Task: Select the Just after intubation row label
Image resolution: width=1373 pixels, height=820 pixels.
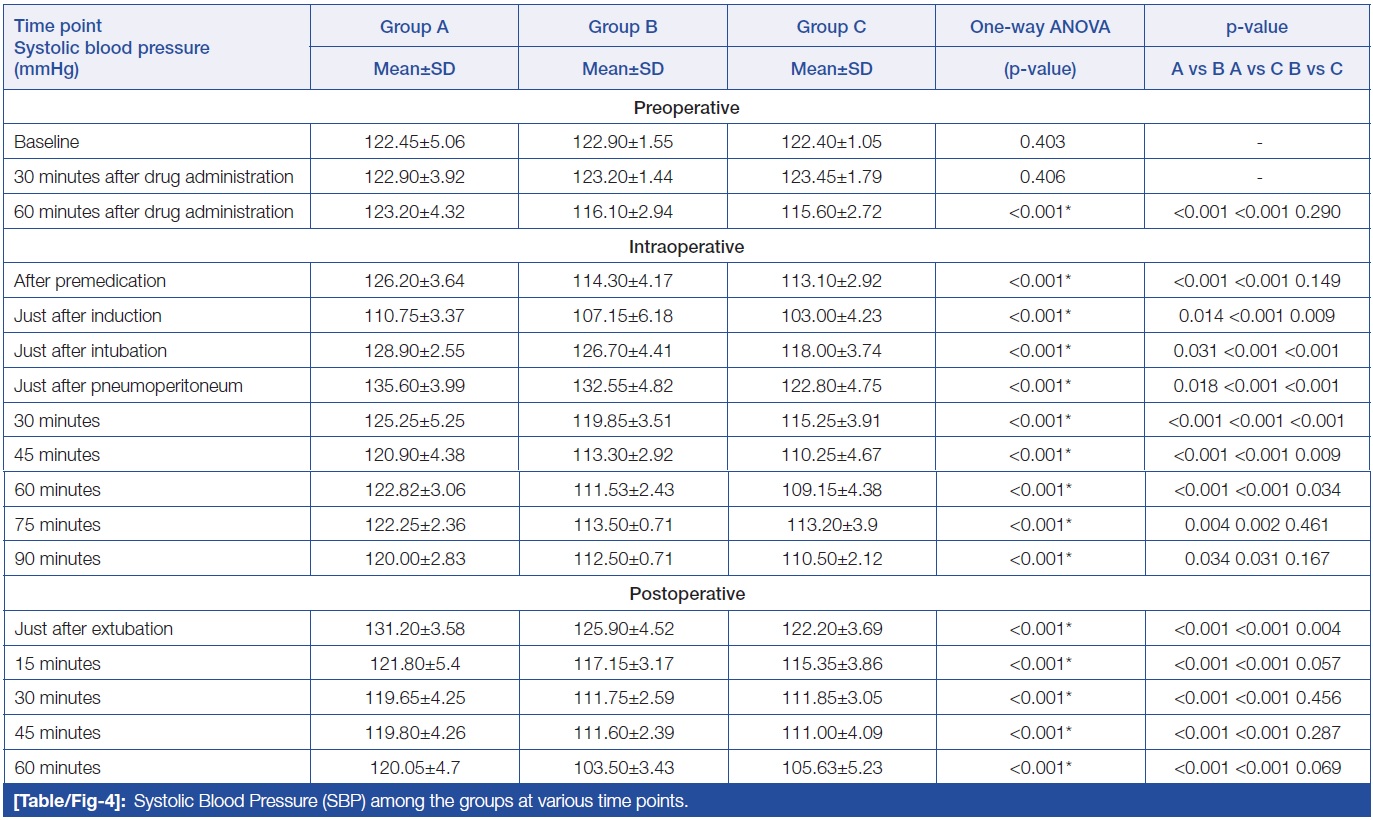Action: 90,351
